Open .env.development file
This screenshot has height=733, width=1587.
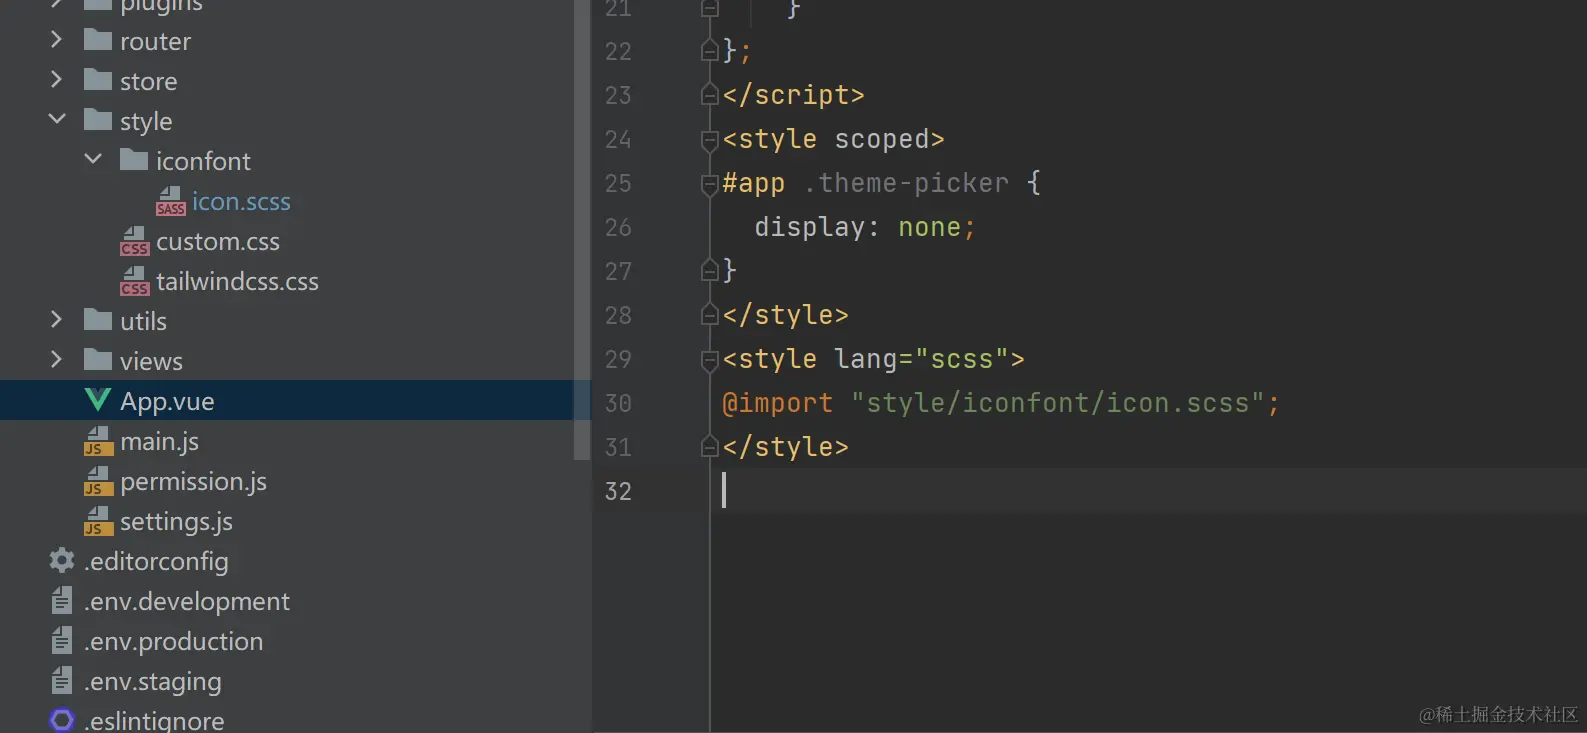(187, 601)
